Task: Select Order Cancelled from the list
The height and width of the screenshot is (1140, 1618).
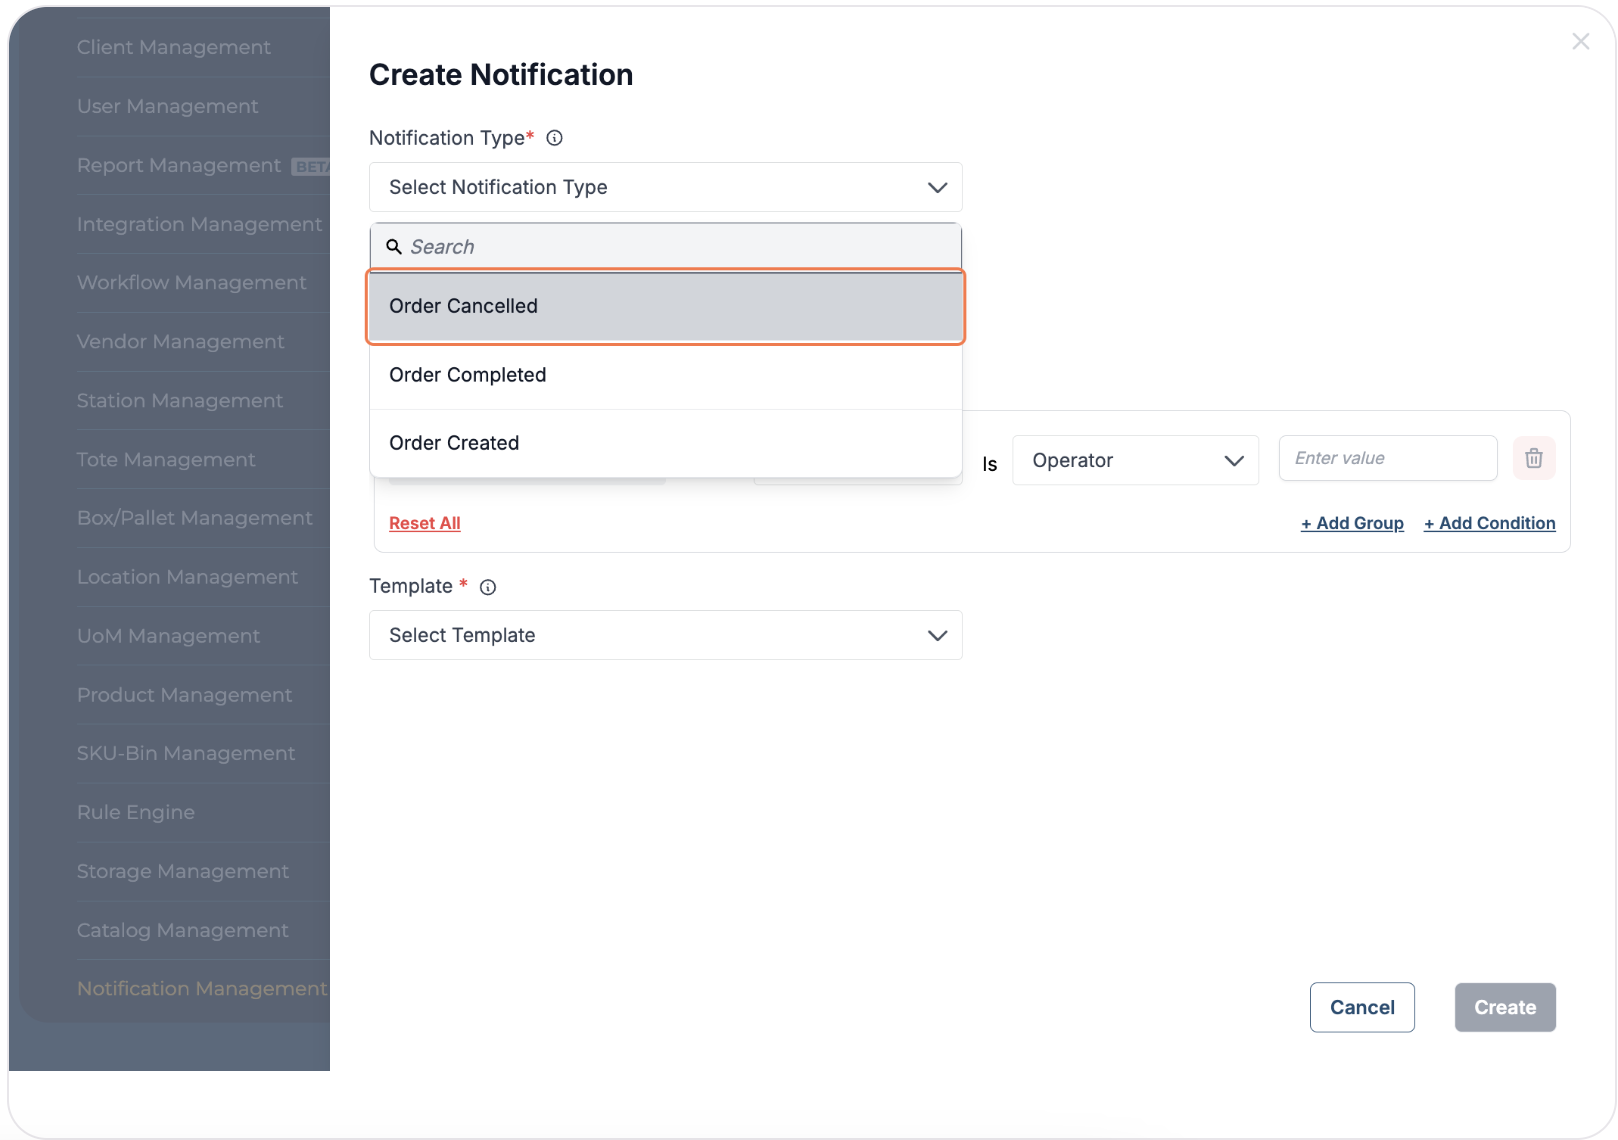Action: (x=665, y=307)
